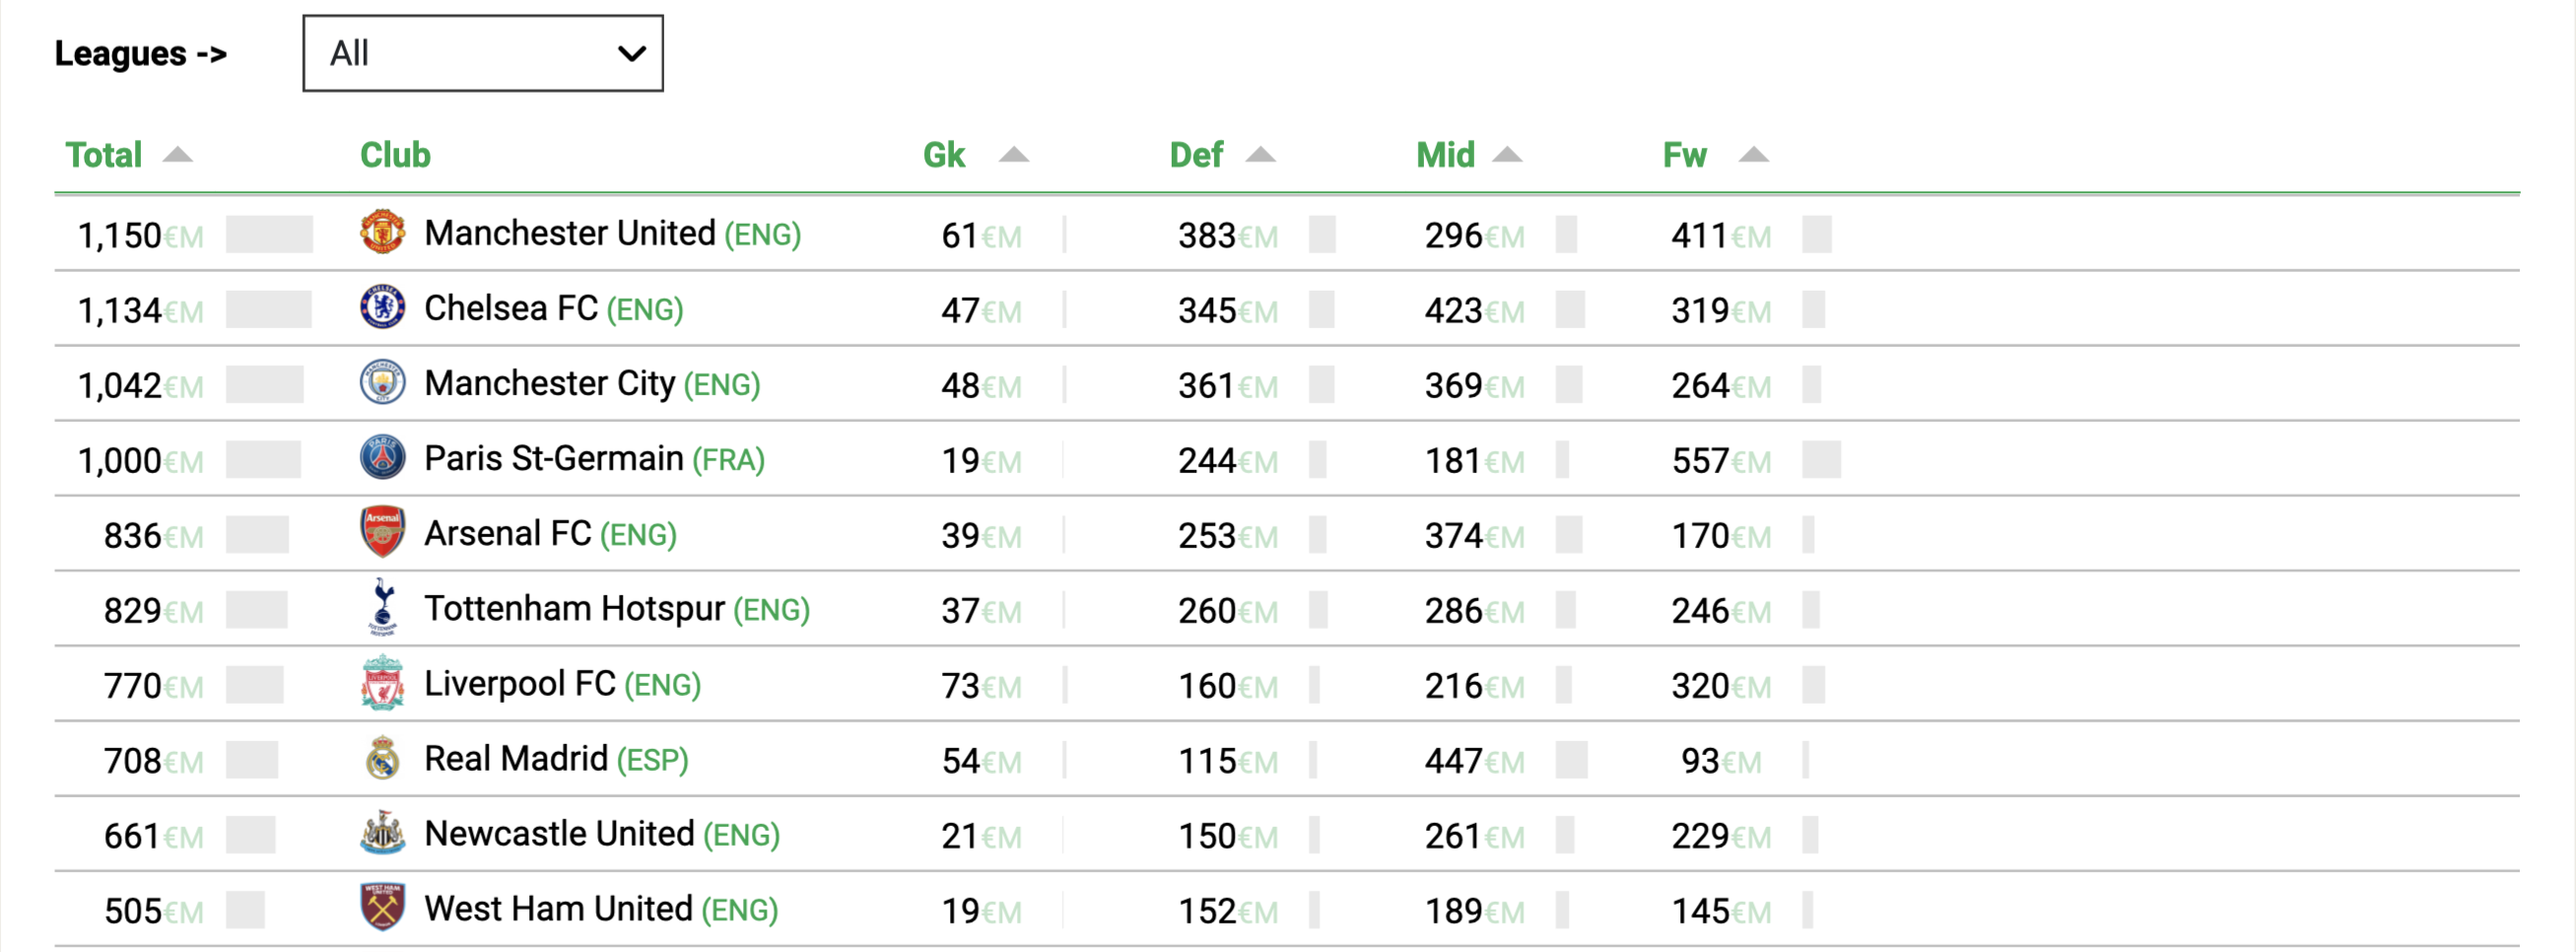Image resolution: width=2576 pixels, height=952 pixels.
Task: Click the Club column header
Action: [x=395, y=155]
